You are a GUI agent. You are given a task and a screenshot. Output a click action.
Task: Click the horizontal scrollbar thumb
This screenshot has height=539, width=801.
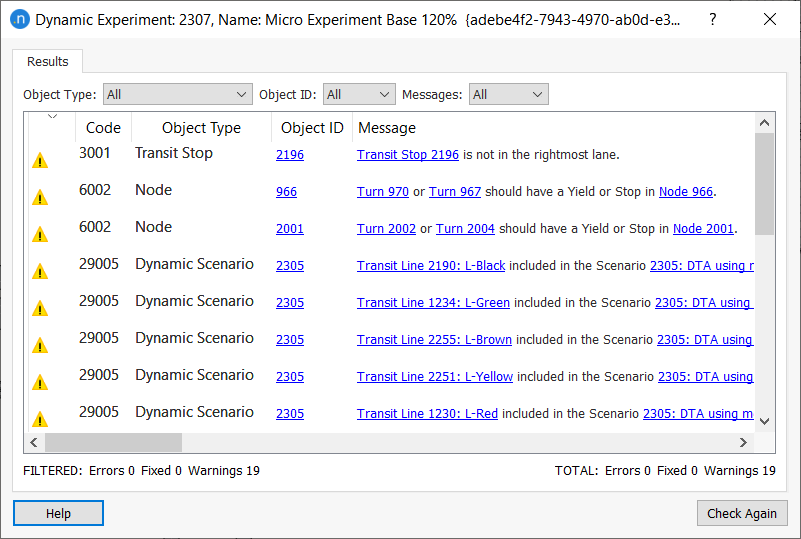(x=113, y=442)
